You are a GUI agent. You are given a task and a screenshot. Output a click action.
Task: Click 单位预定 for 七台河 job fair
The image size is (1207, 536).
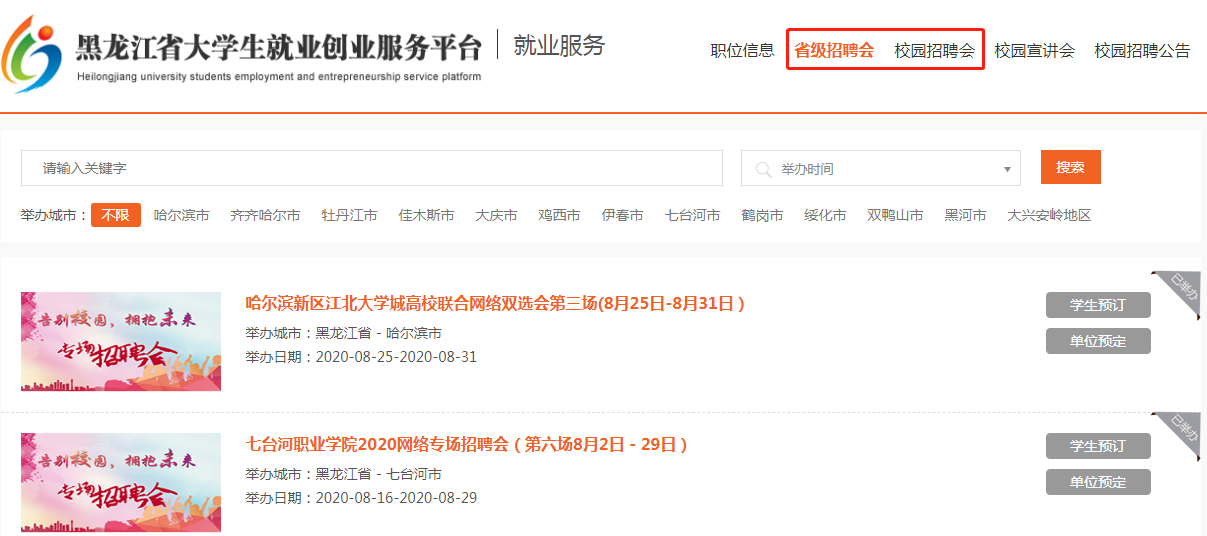1098,482
